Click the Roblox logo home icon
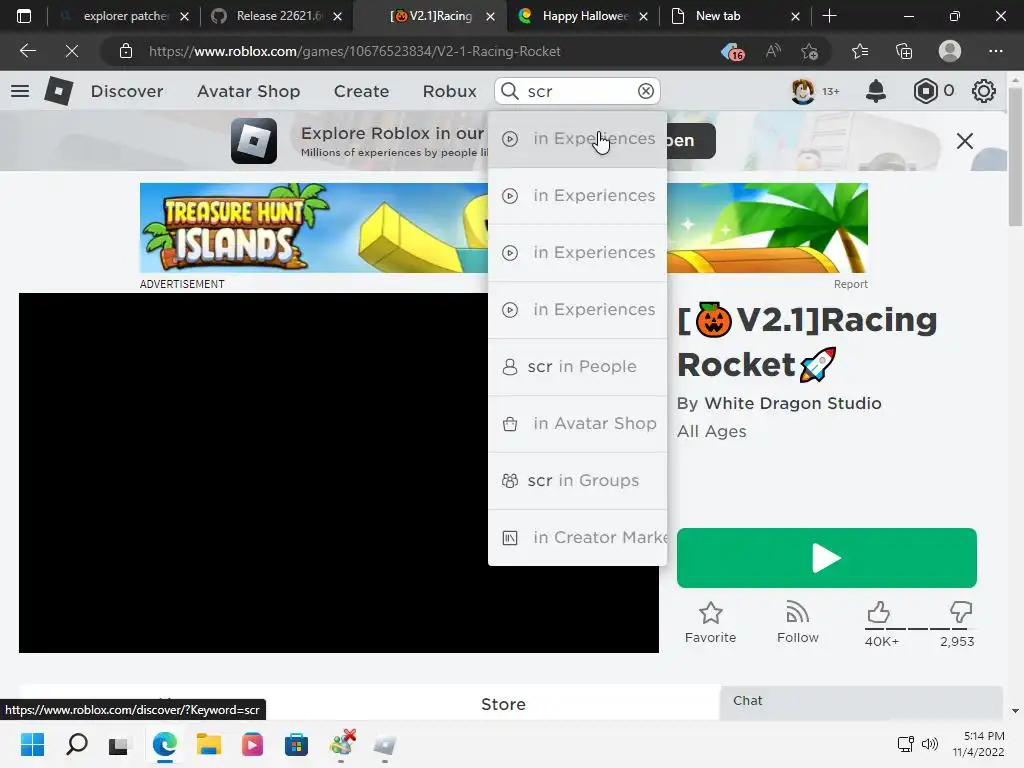The width and height of the screenshot is (1024, 768). pyautogui.click(x=59, y=91)
